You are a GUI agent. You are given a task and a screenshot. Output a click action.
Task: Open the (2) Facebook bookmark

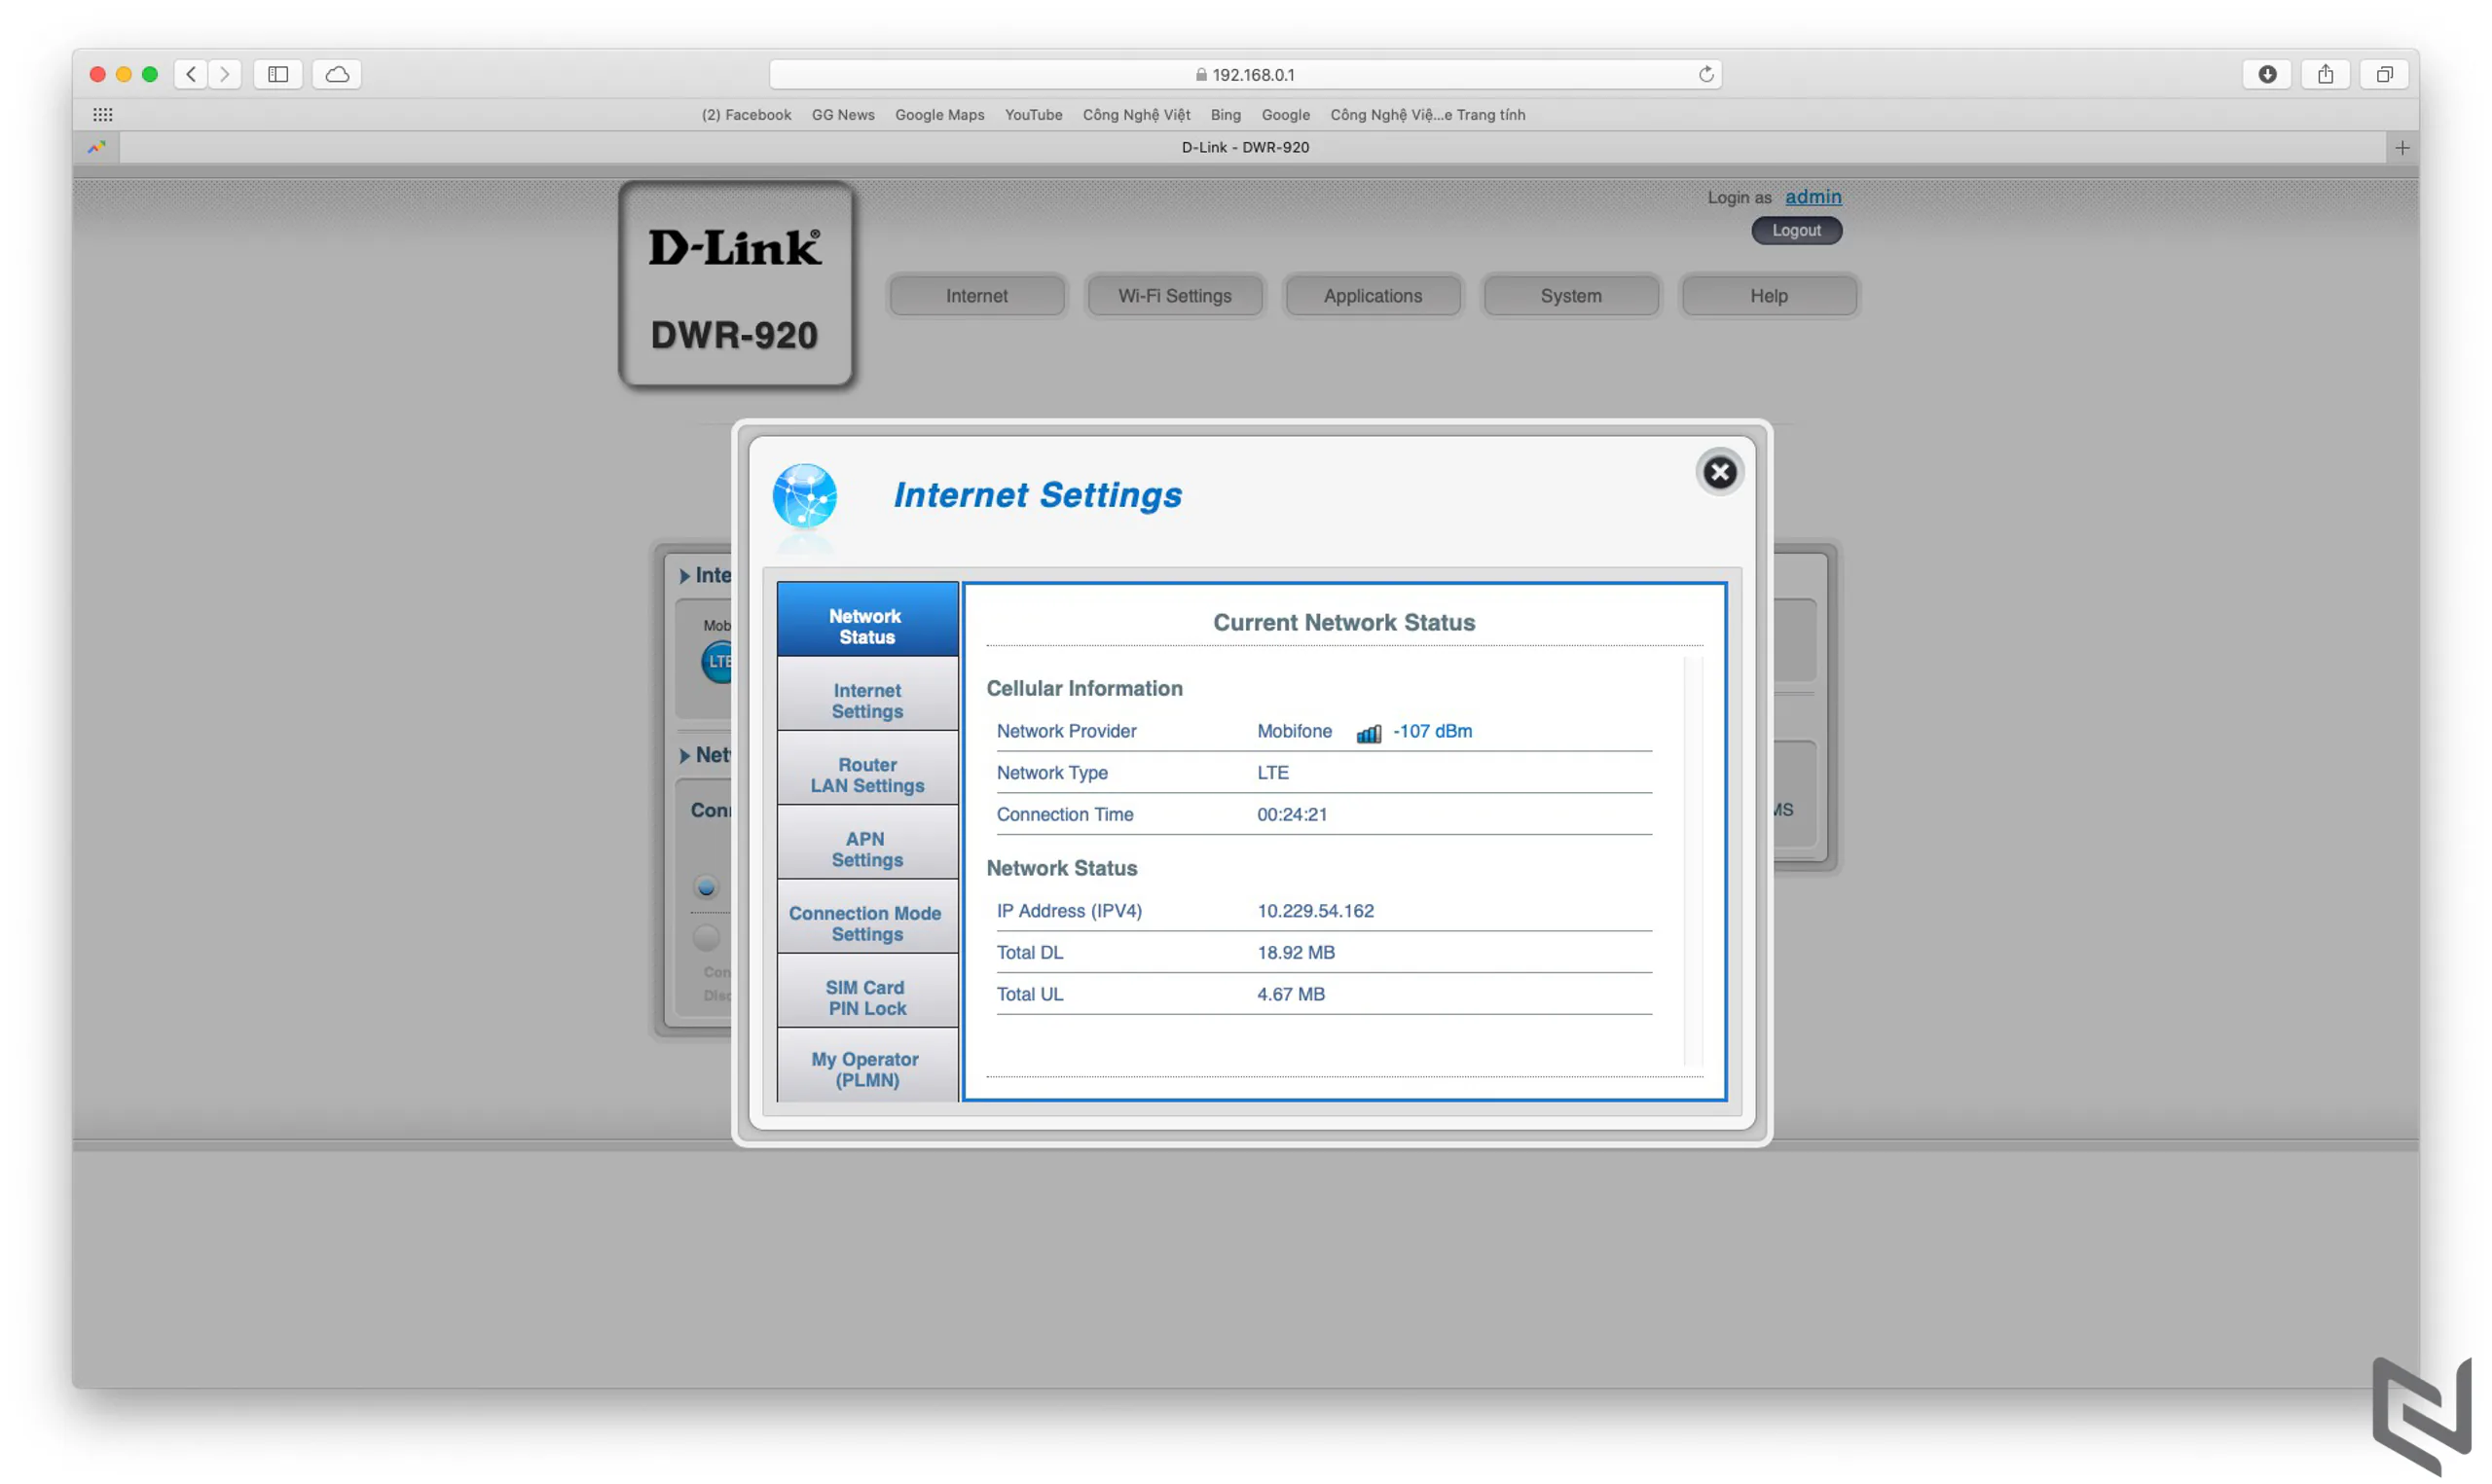click(x=746, y=115)
